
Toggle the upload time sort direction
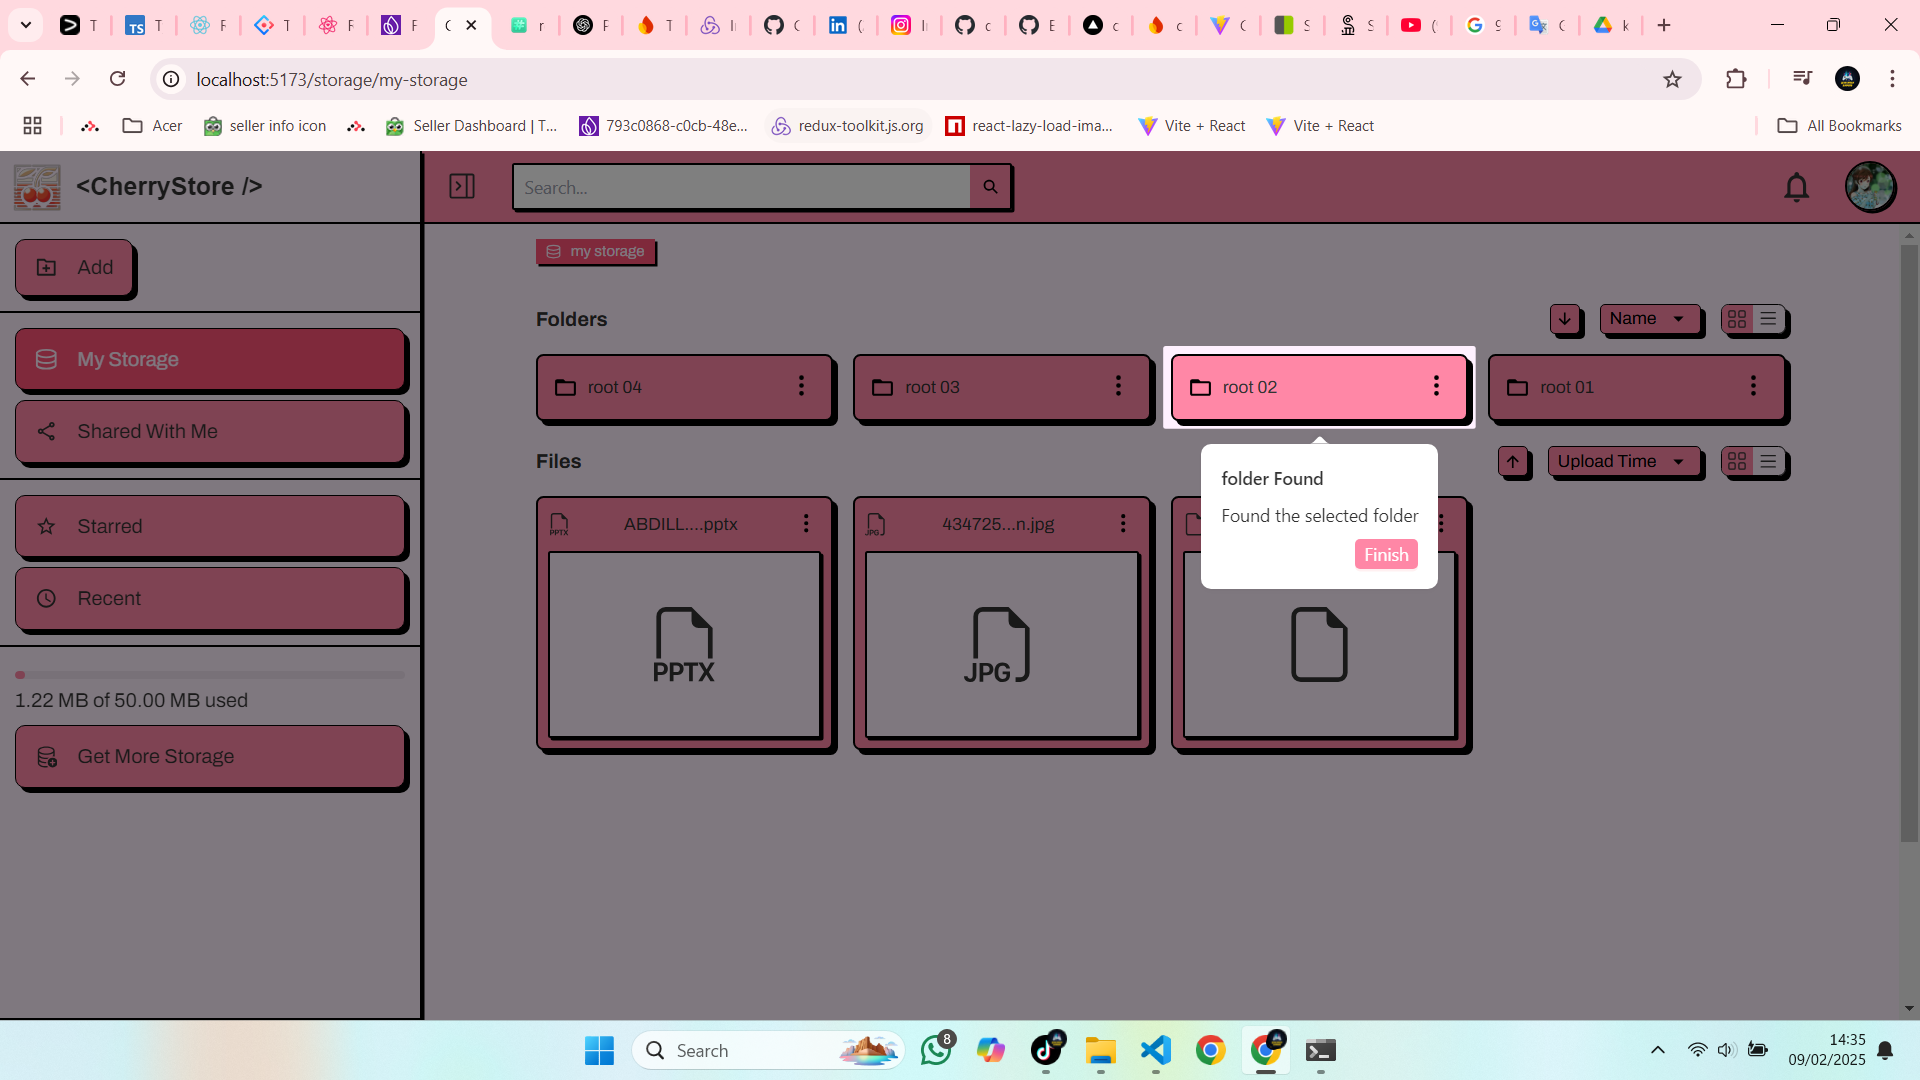point(1514,462)
